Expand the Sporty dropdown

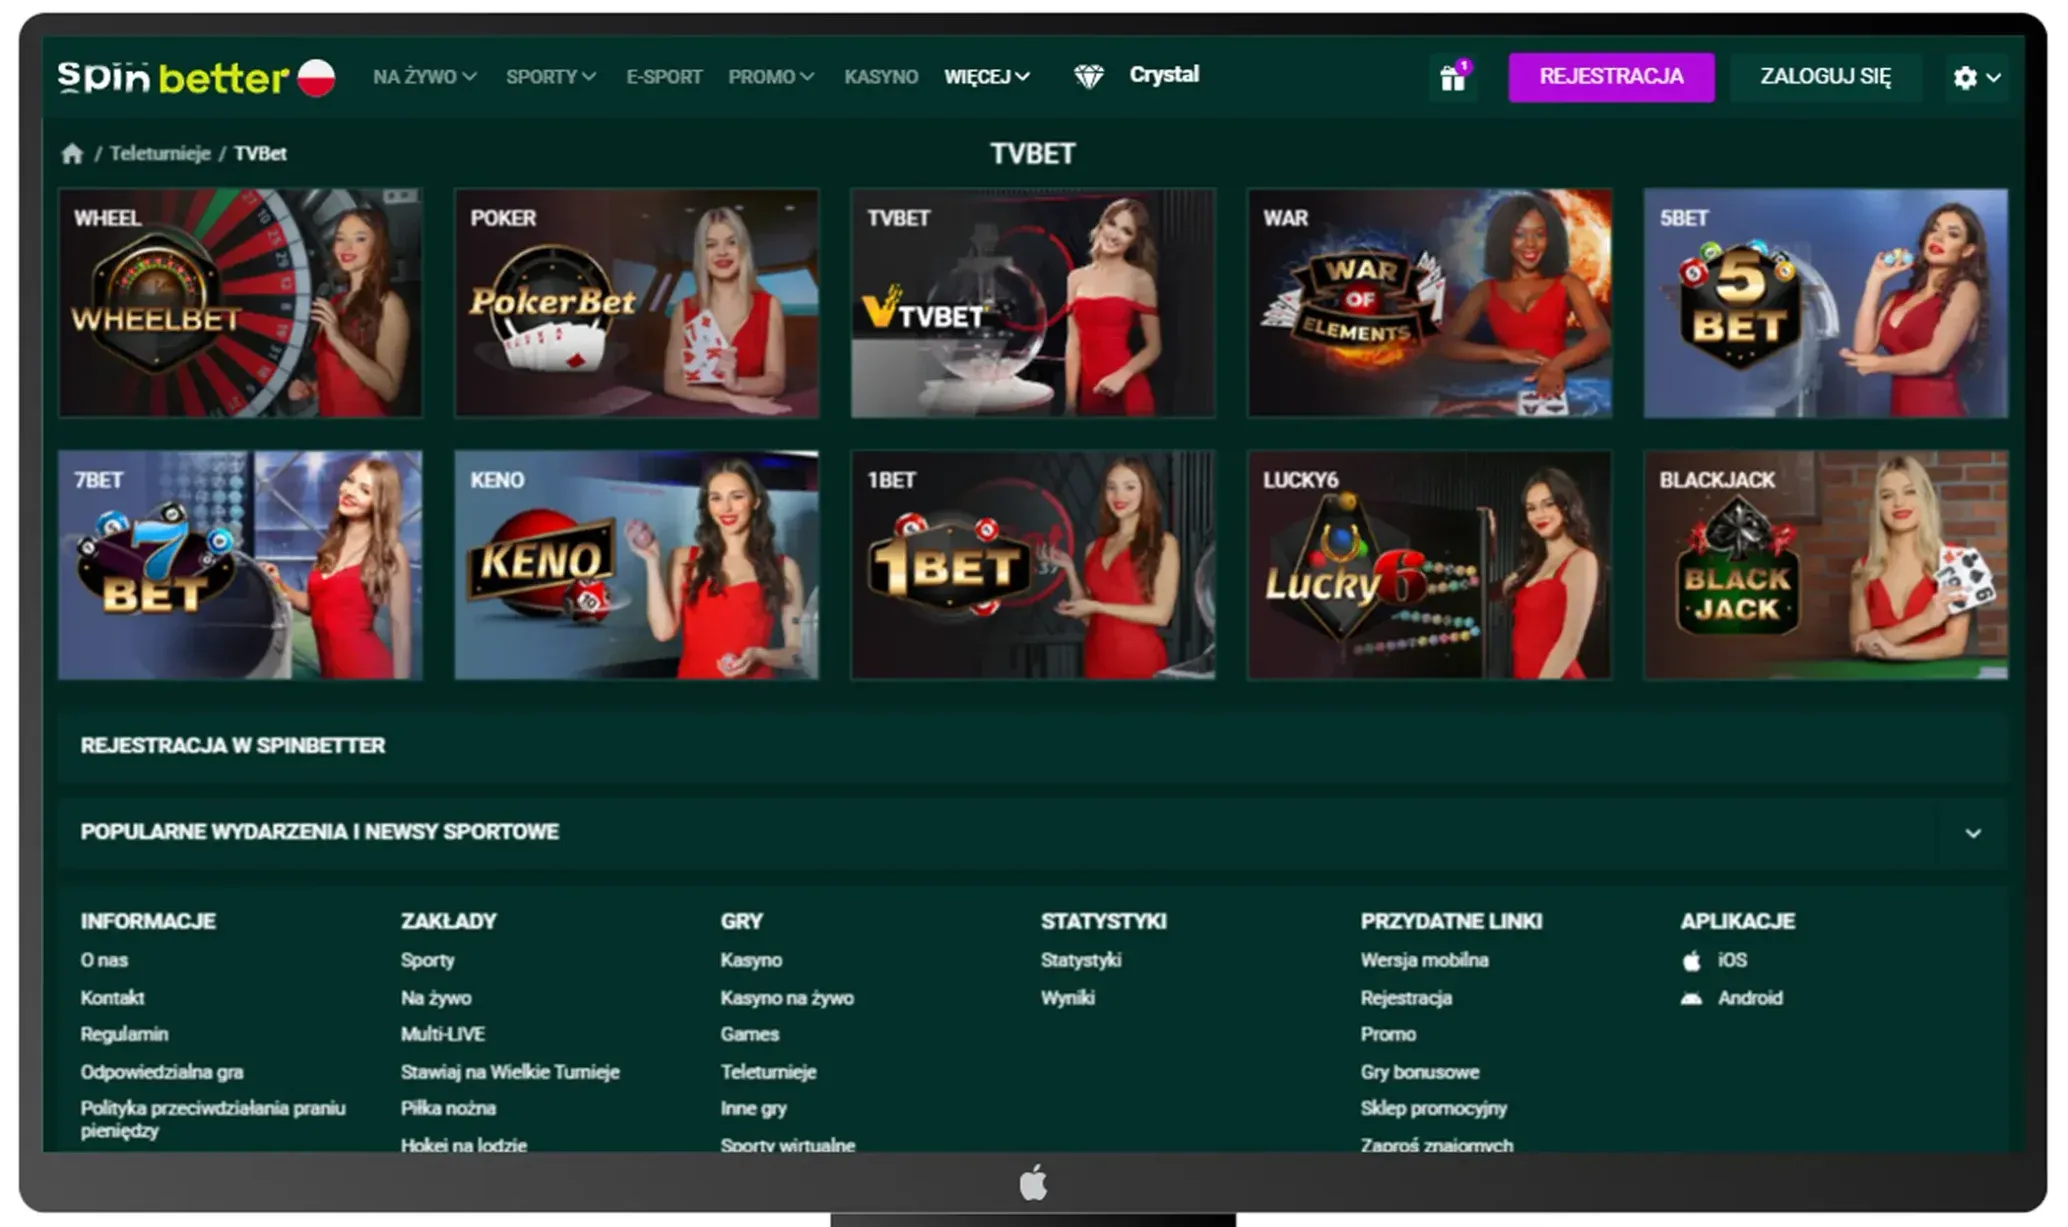pyautogui.click(x=551, y=77)
